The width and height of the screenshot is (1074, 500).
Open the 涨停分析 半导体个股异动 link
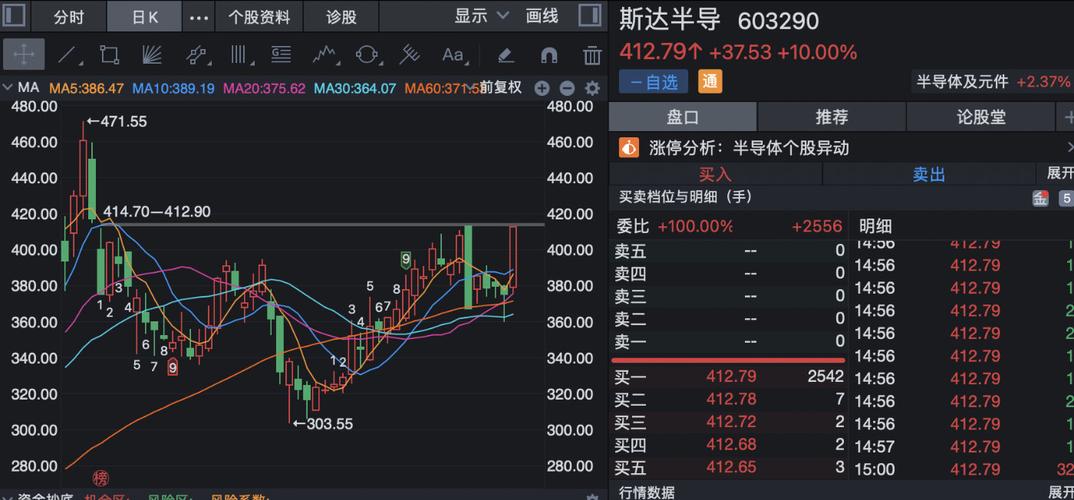pos(749,147)
